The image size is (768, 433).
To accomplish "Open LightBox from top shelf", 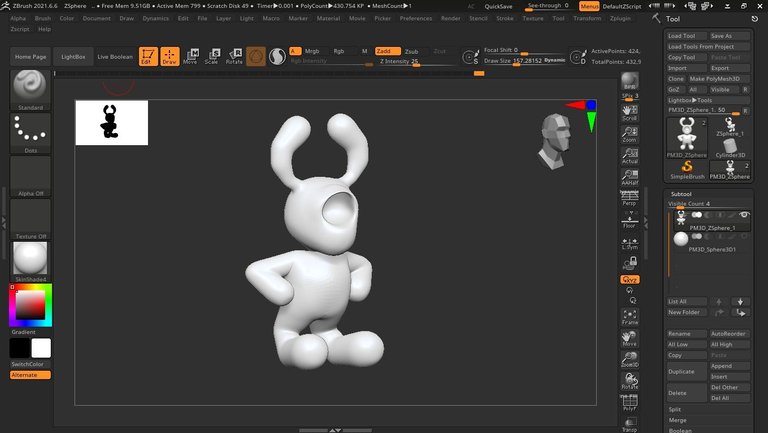I will 73,56.
